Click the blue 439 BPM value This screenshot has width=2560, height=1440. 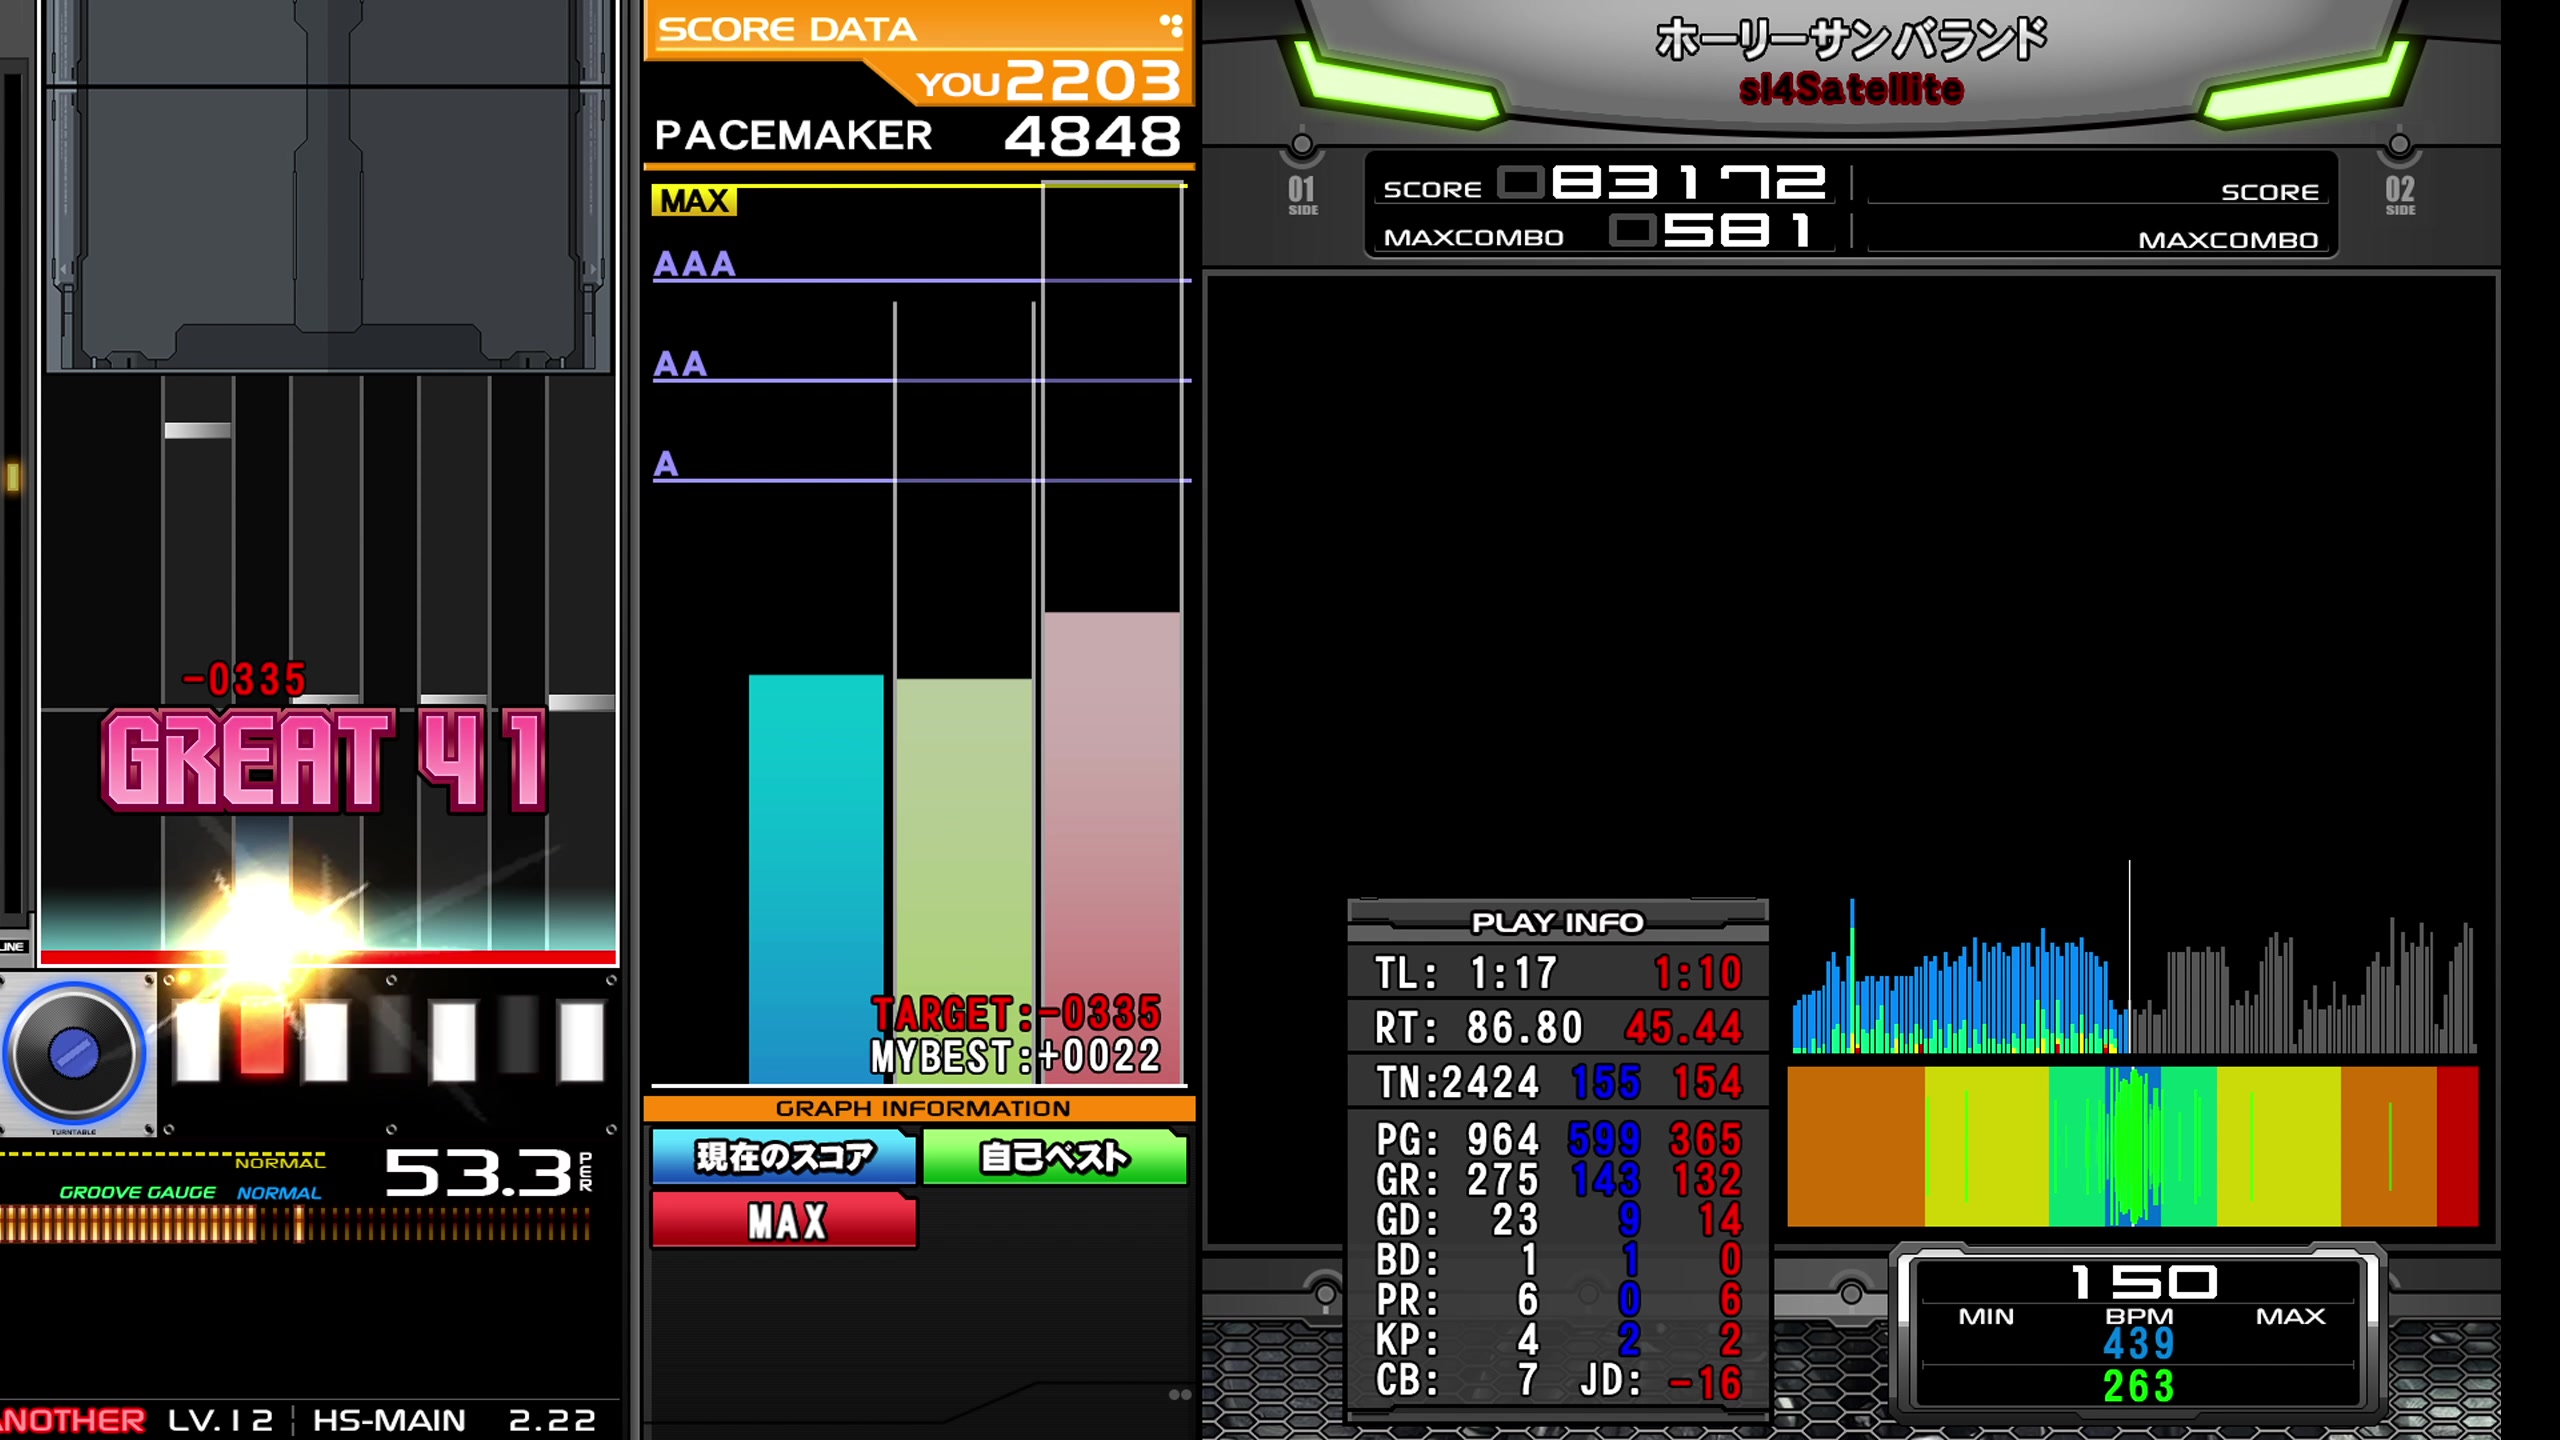[x=2139, y=1343]
